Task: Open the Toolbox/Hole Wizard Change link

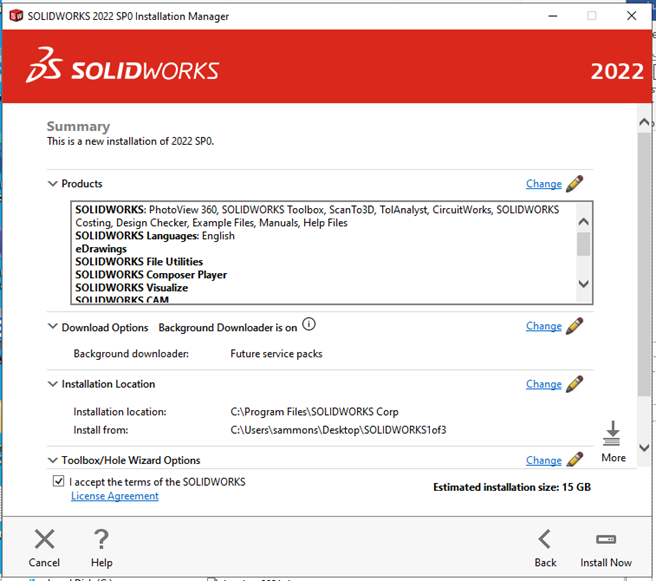Action: click(543, 461)
